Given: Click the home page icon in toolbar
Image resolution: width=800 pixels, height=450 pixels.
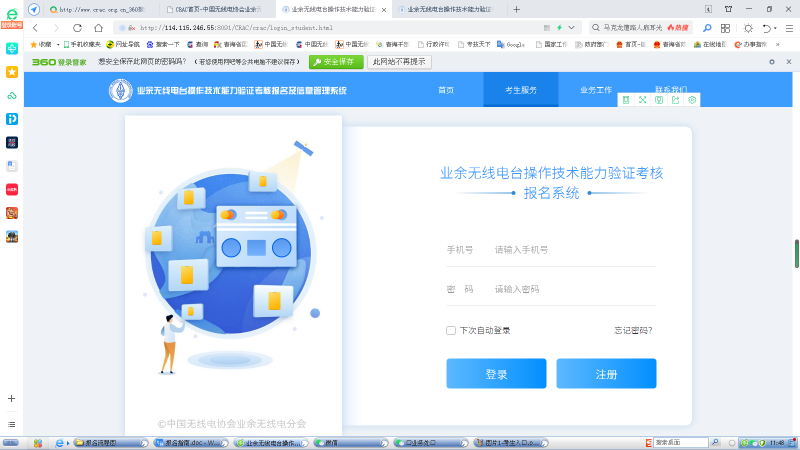Looking at the screenshot, I should [x=98, y=28].
